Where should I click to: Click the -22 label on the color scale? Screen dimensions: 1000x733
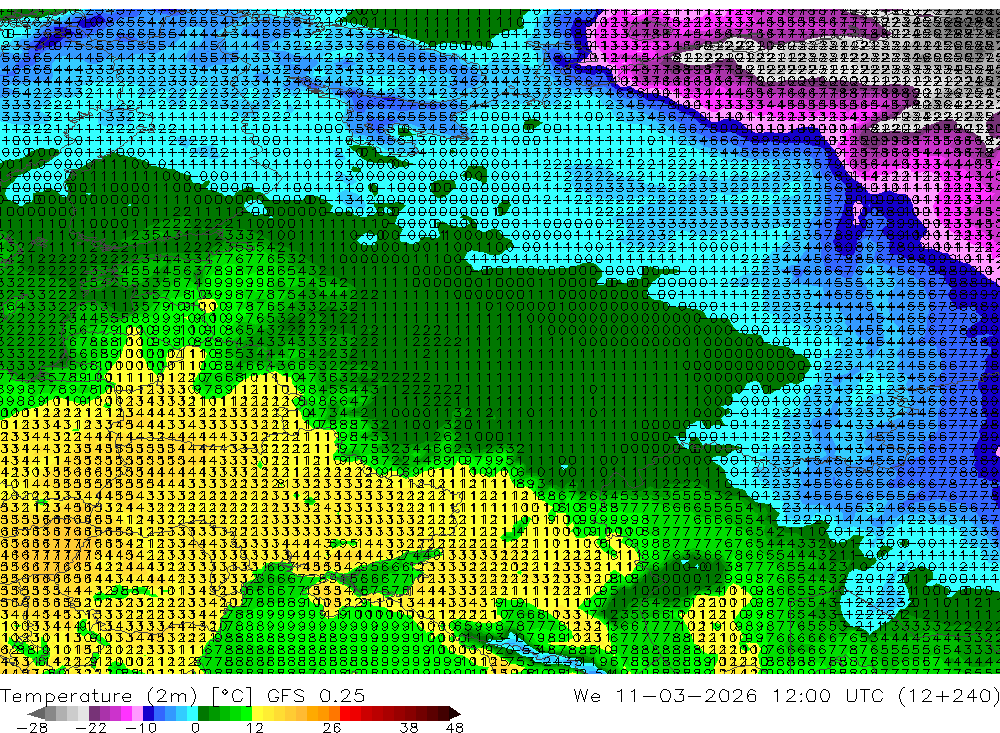click(x=91, y=728)
